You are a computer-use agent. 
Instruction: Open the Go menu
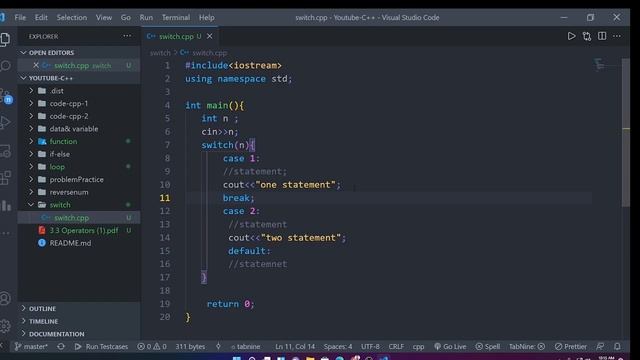(126, 18)
